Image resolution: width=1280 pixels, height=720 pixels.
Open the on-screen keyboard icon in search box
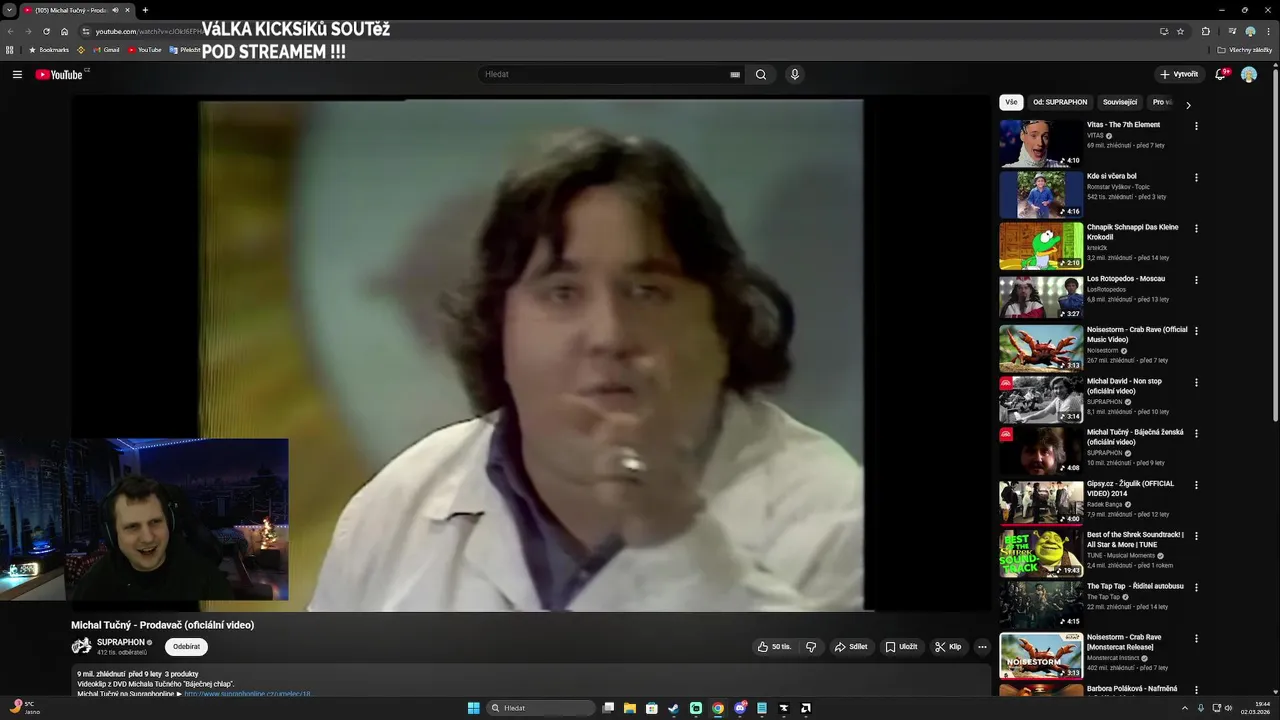pos(735,74)
